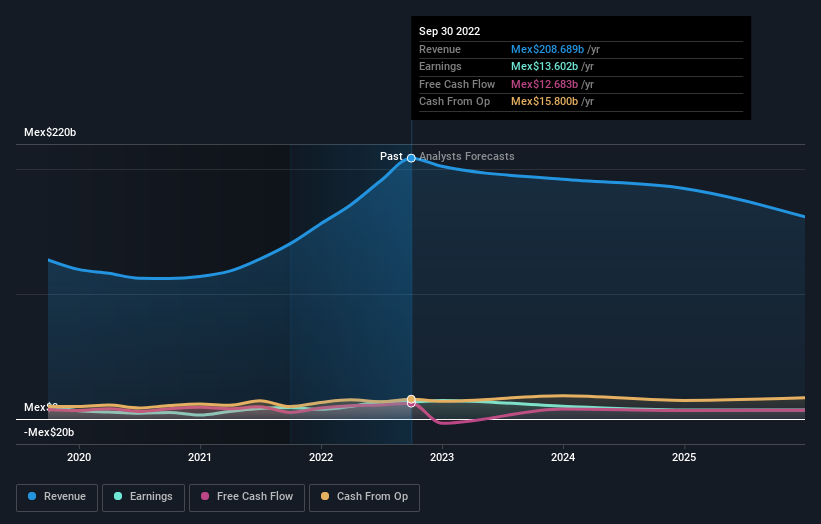821x524 pixels.
Task: Click the 2024 x-axis label
Action: coord(563,458)
